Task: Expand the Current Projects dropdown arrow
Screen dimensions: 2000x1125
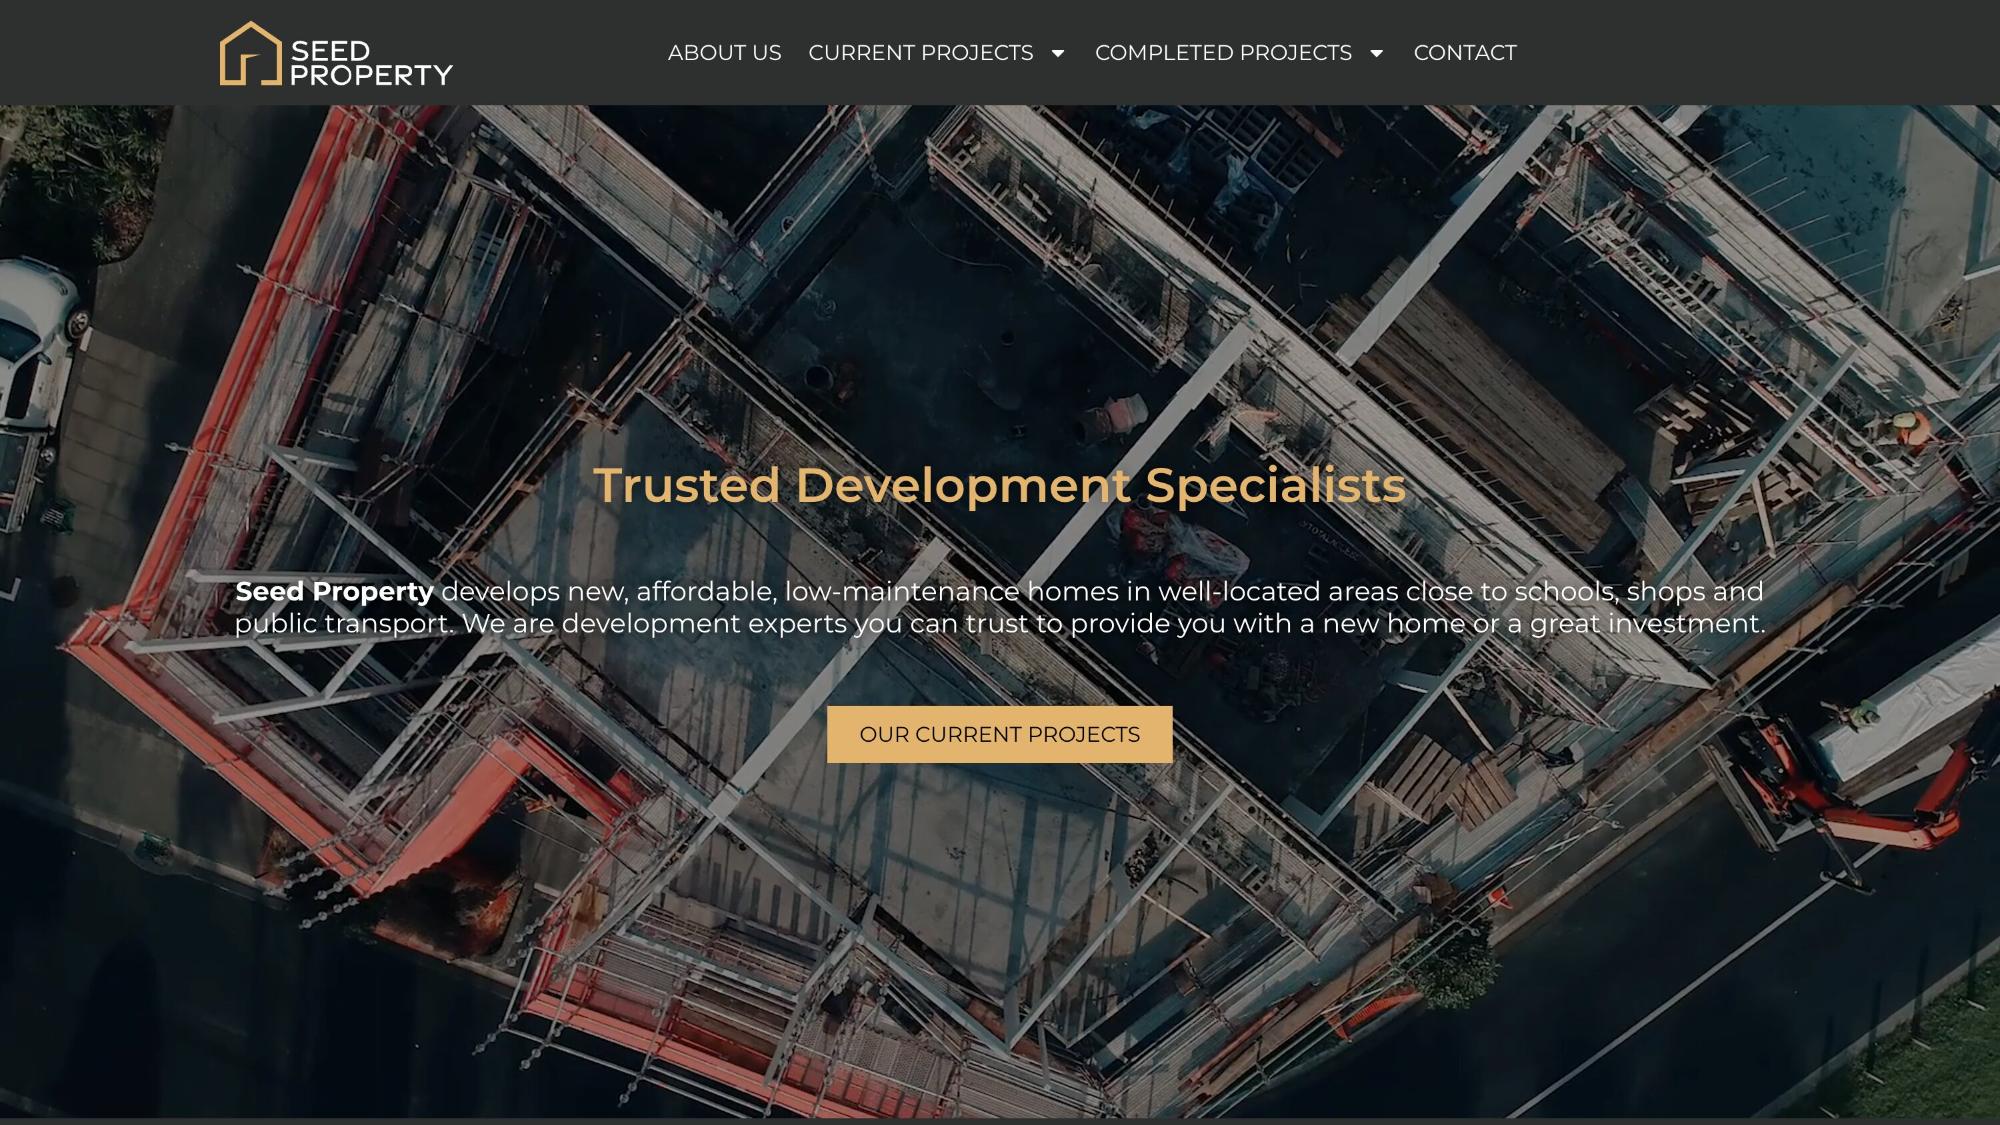Action: point(1058,53)
